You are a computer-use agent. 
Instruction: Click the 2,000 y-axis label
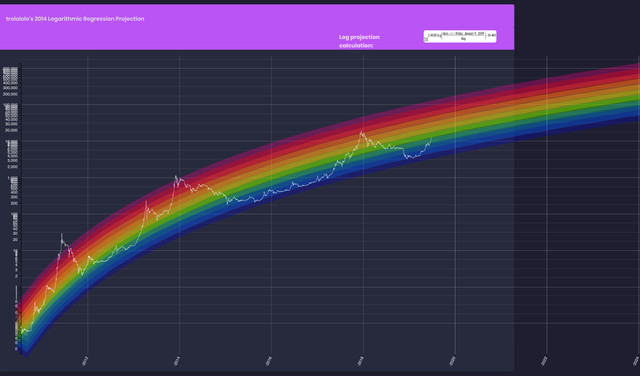pyautogui.click(x=13, y=167)
